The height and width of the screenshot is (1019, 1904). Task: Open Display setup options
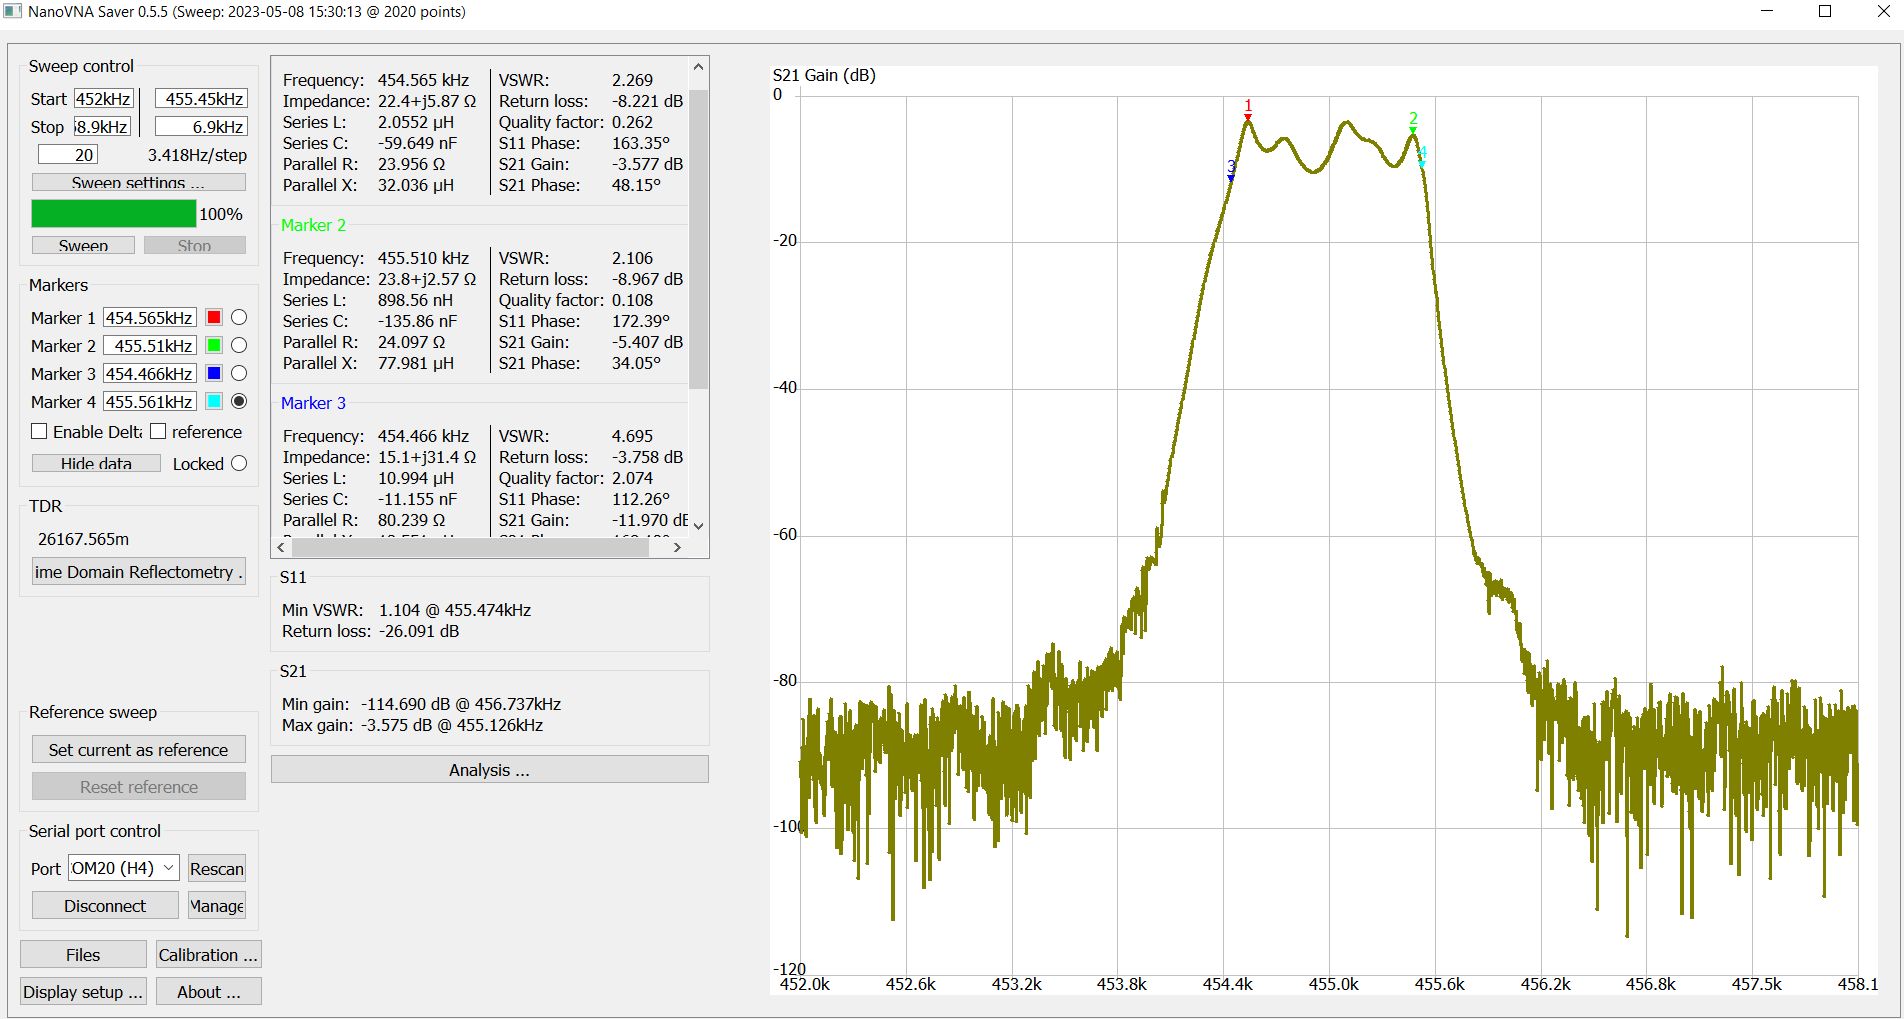pos(83,992)
